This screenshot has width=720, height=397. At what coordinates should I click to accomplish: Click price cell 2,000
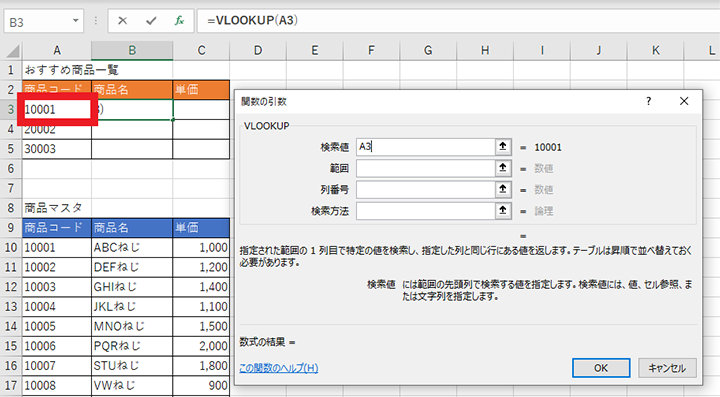coord(201,346)
